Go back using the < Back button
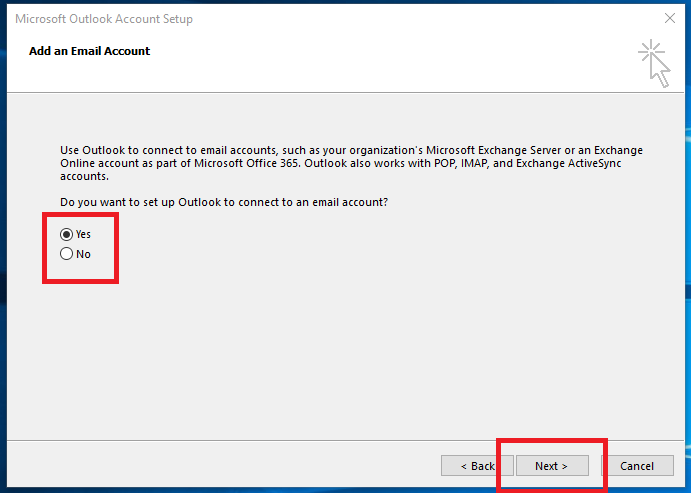 point(477,466)
